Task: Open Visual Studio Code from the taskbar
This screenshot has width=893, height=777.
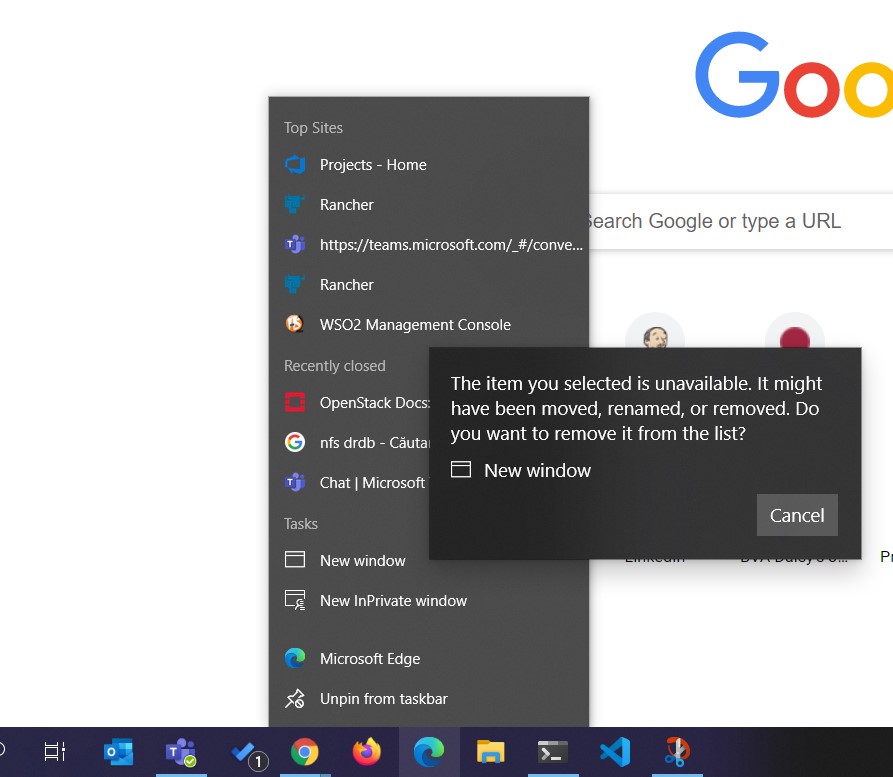Action: pyautogui.click(x=614, y=751)
